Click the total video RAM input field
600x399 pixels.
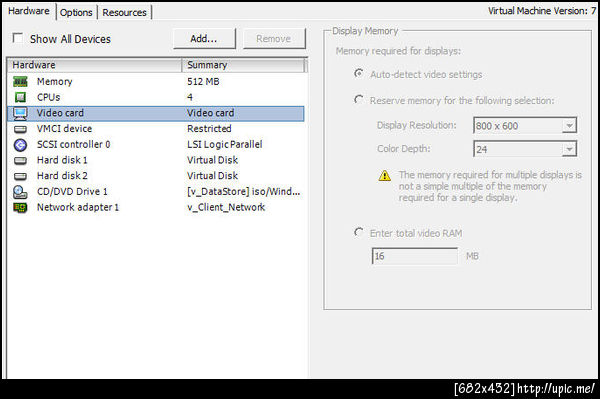[414, 256]
